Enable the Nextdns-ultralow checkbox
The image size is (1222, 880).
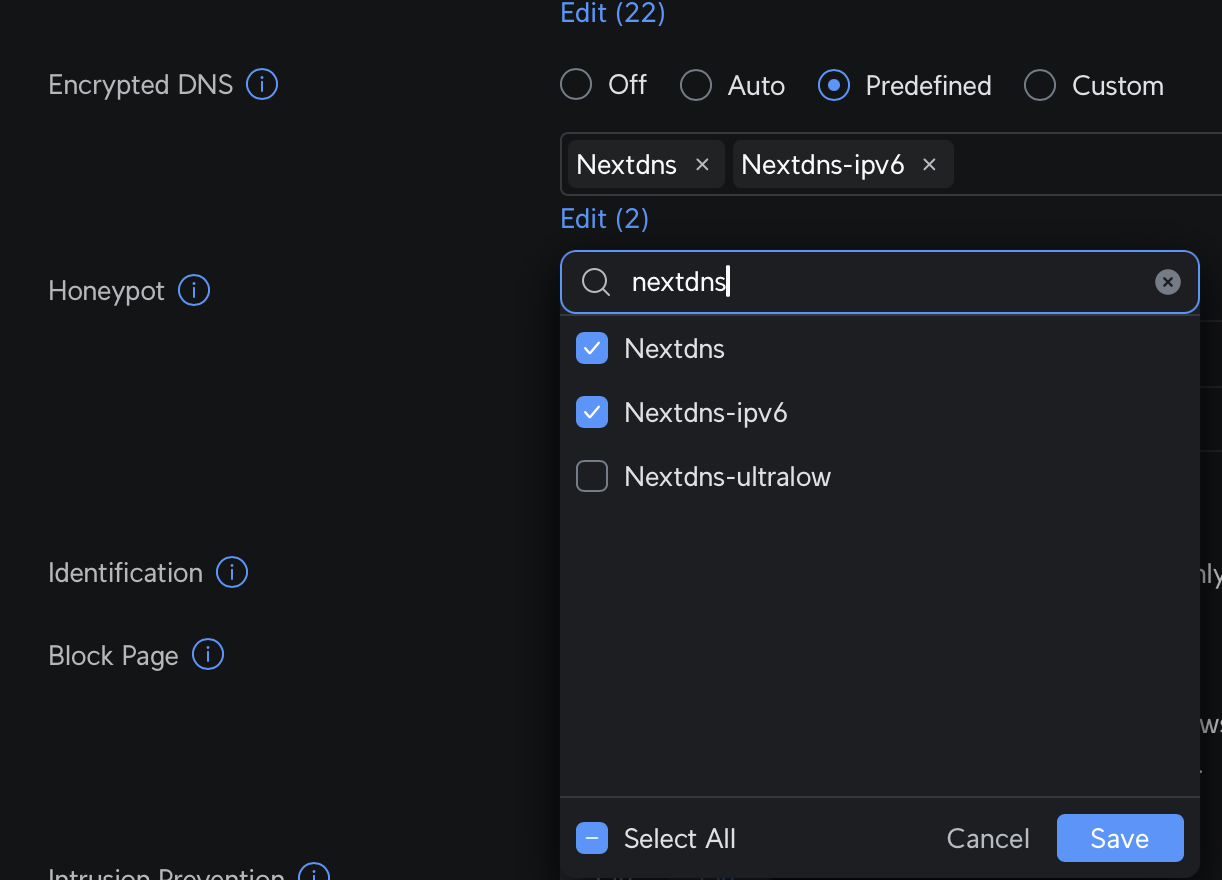point(592,477)
